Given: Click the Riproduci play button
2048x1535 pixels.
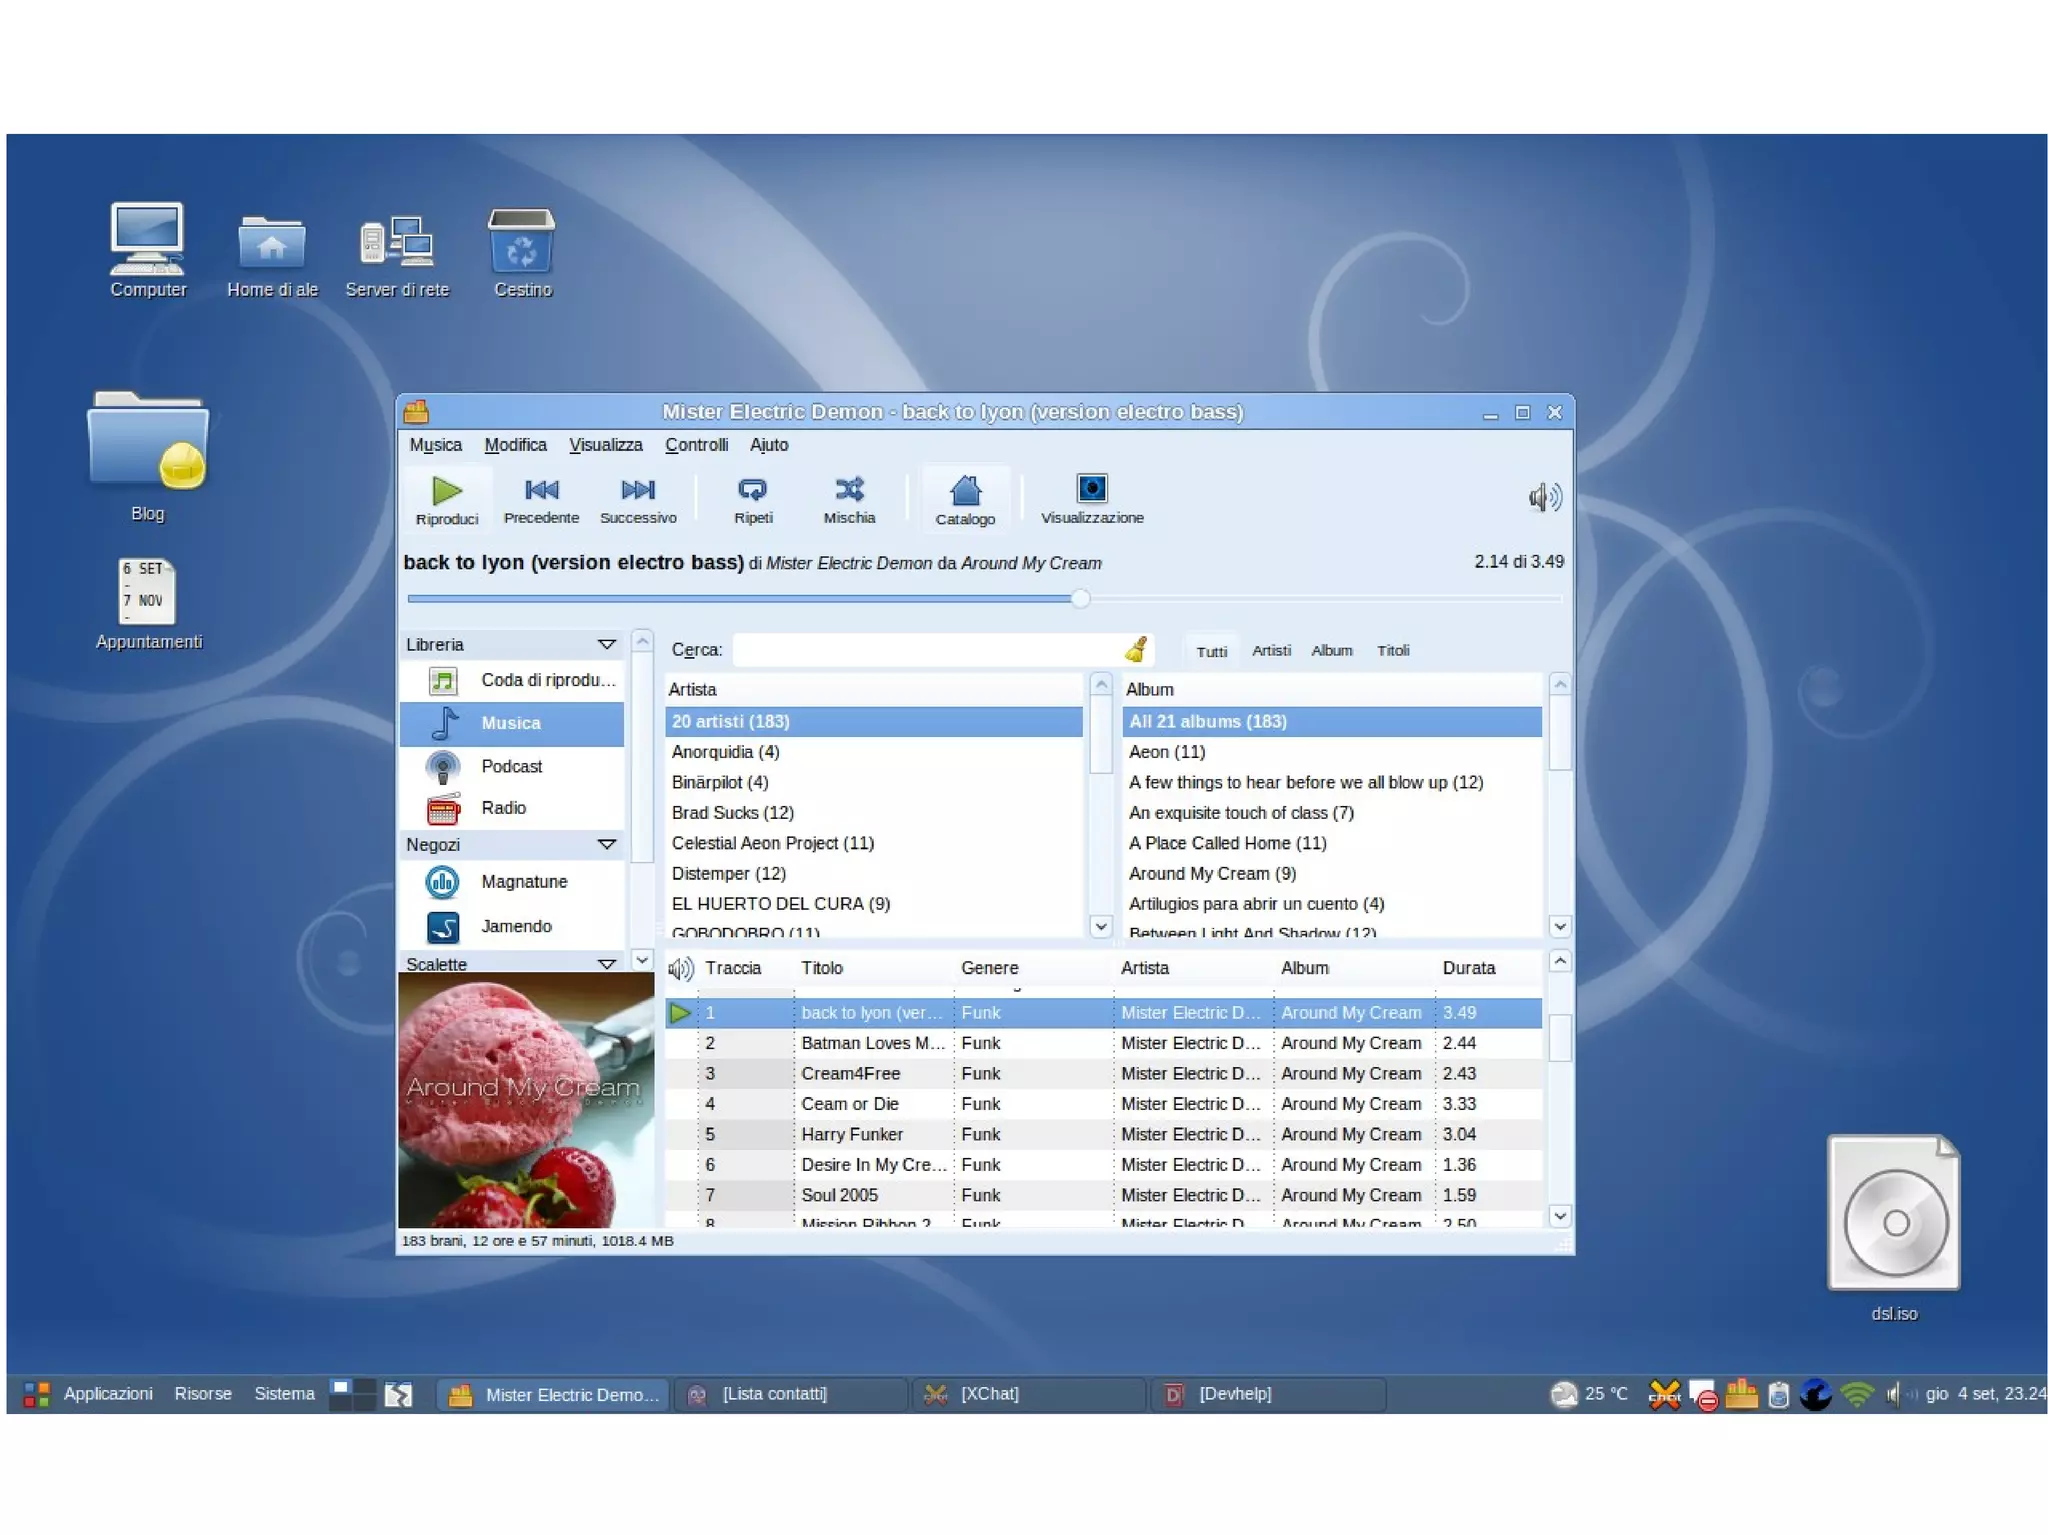Looking at the screenshot, I should click(446, 498).
